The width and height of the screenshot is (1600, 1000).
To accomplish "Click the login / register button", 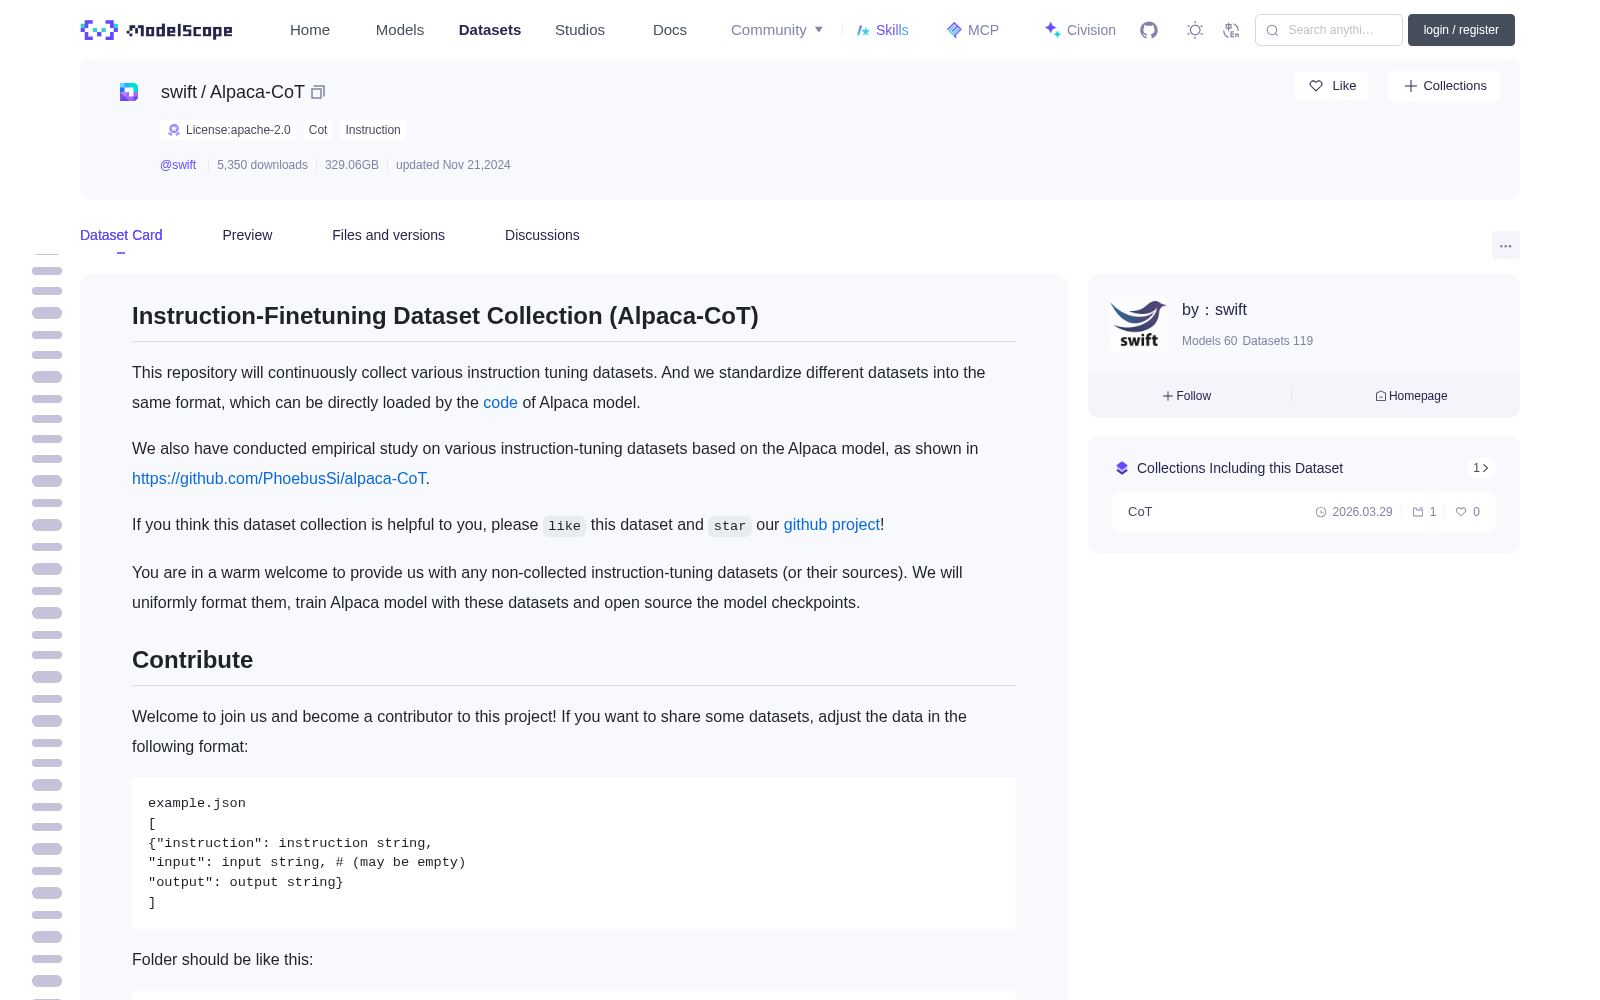I will point(1461,30).
